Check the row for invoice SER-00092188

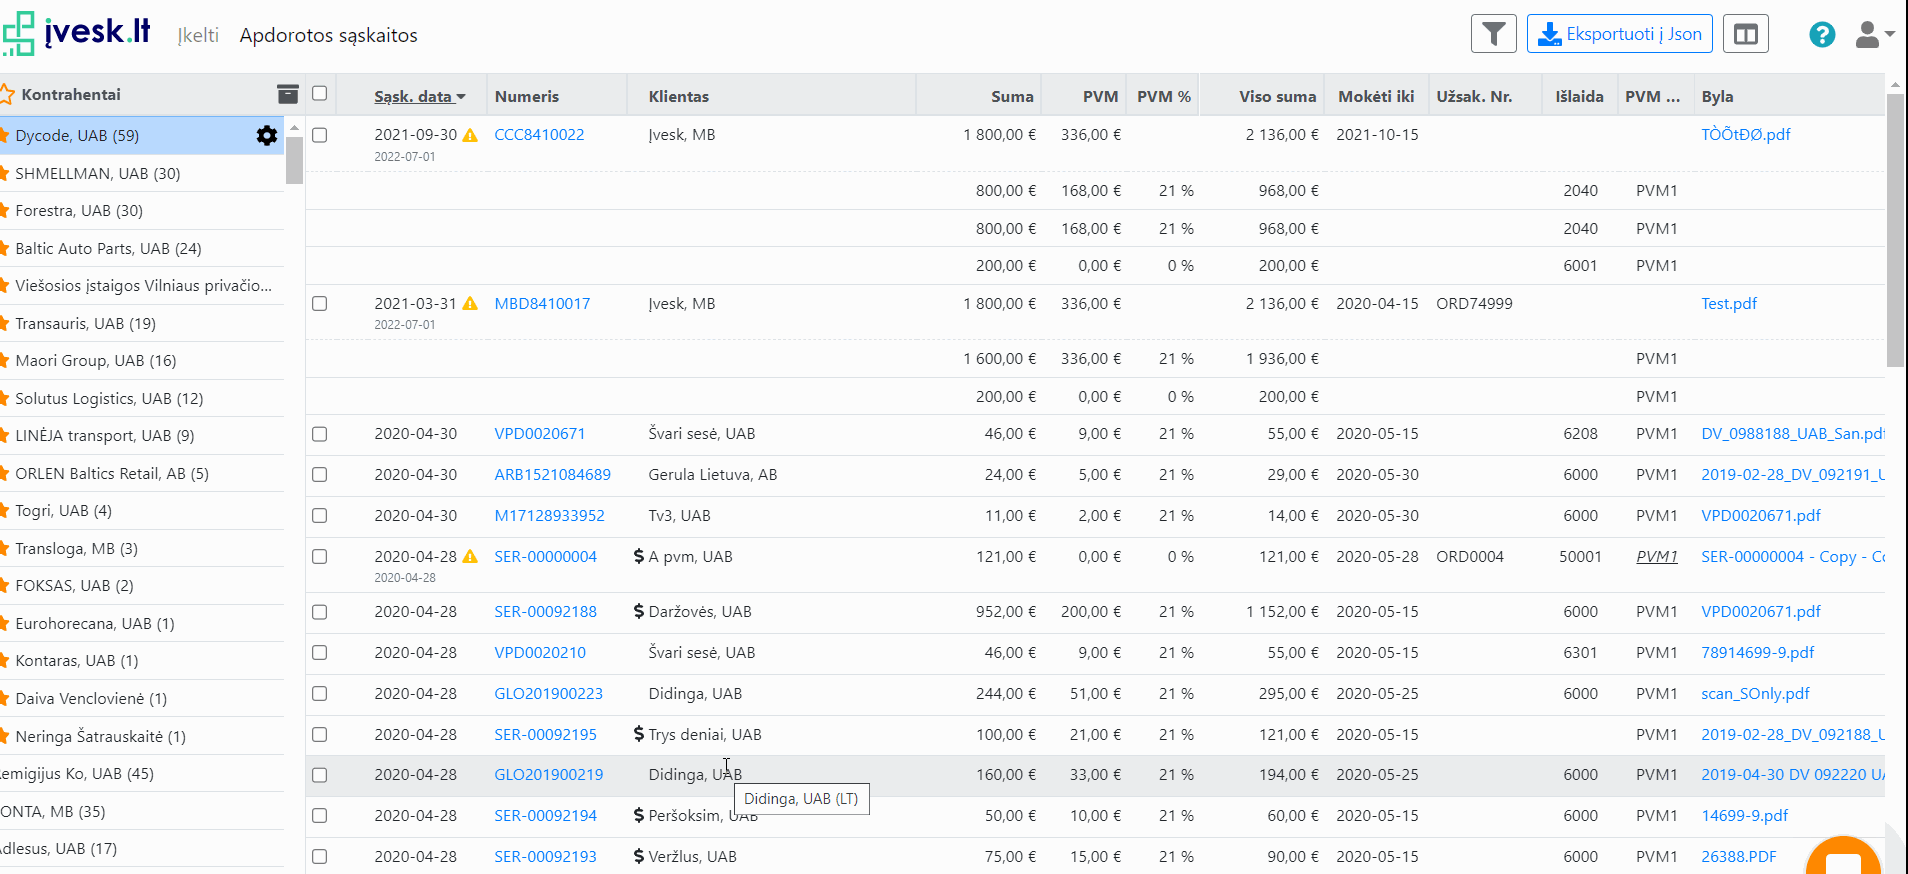(x=320, y=611)
